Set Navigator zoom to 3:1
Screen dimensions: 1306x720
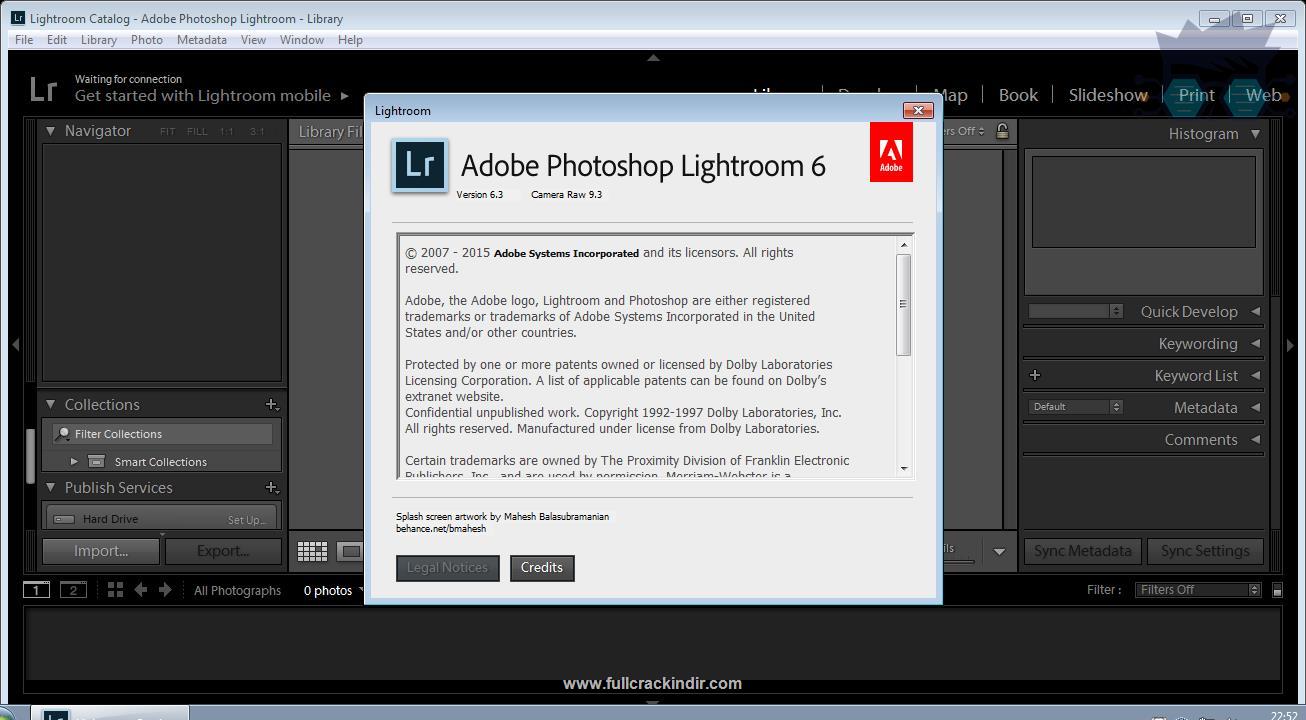[257, 132]
